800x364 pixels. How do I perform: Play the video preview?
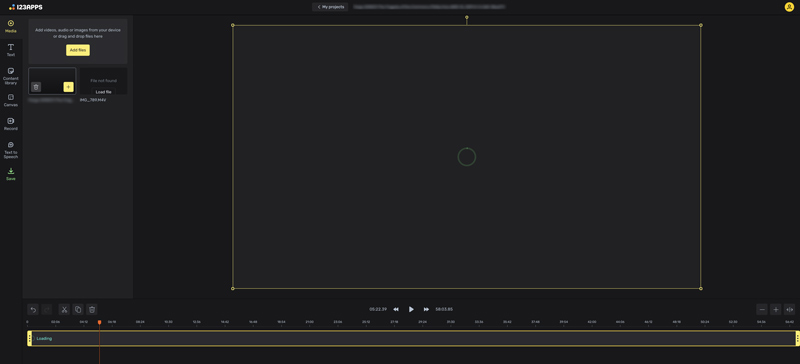coord(411,309)
